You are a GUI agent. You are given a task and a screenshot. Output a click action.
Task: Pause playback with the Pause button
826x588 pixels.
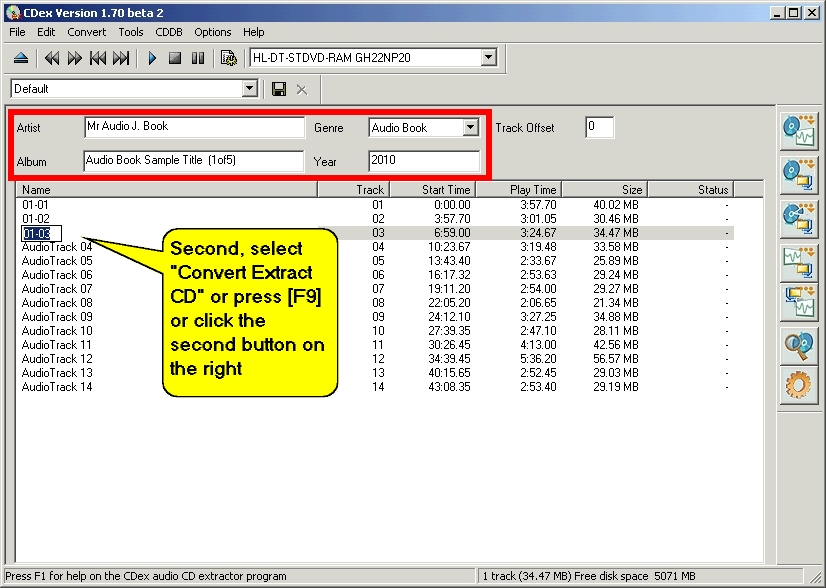click(198, 58)
